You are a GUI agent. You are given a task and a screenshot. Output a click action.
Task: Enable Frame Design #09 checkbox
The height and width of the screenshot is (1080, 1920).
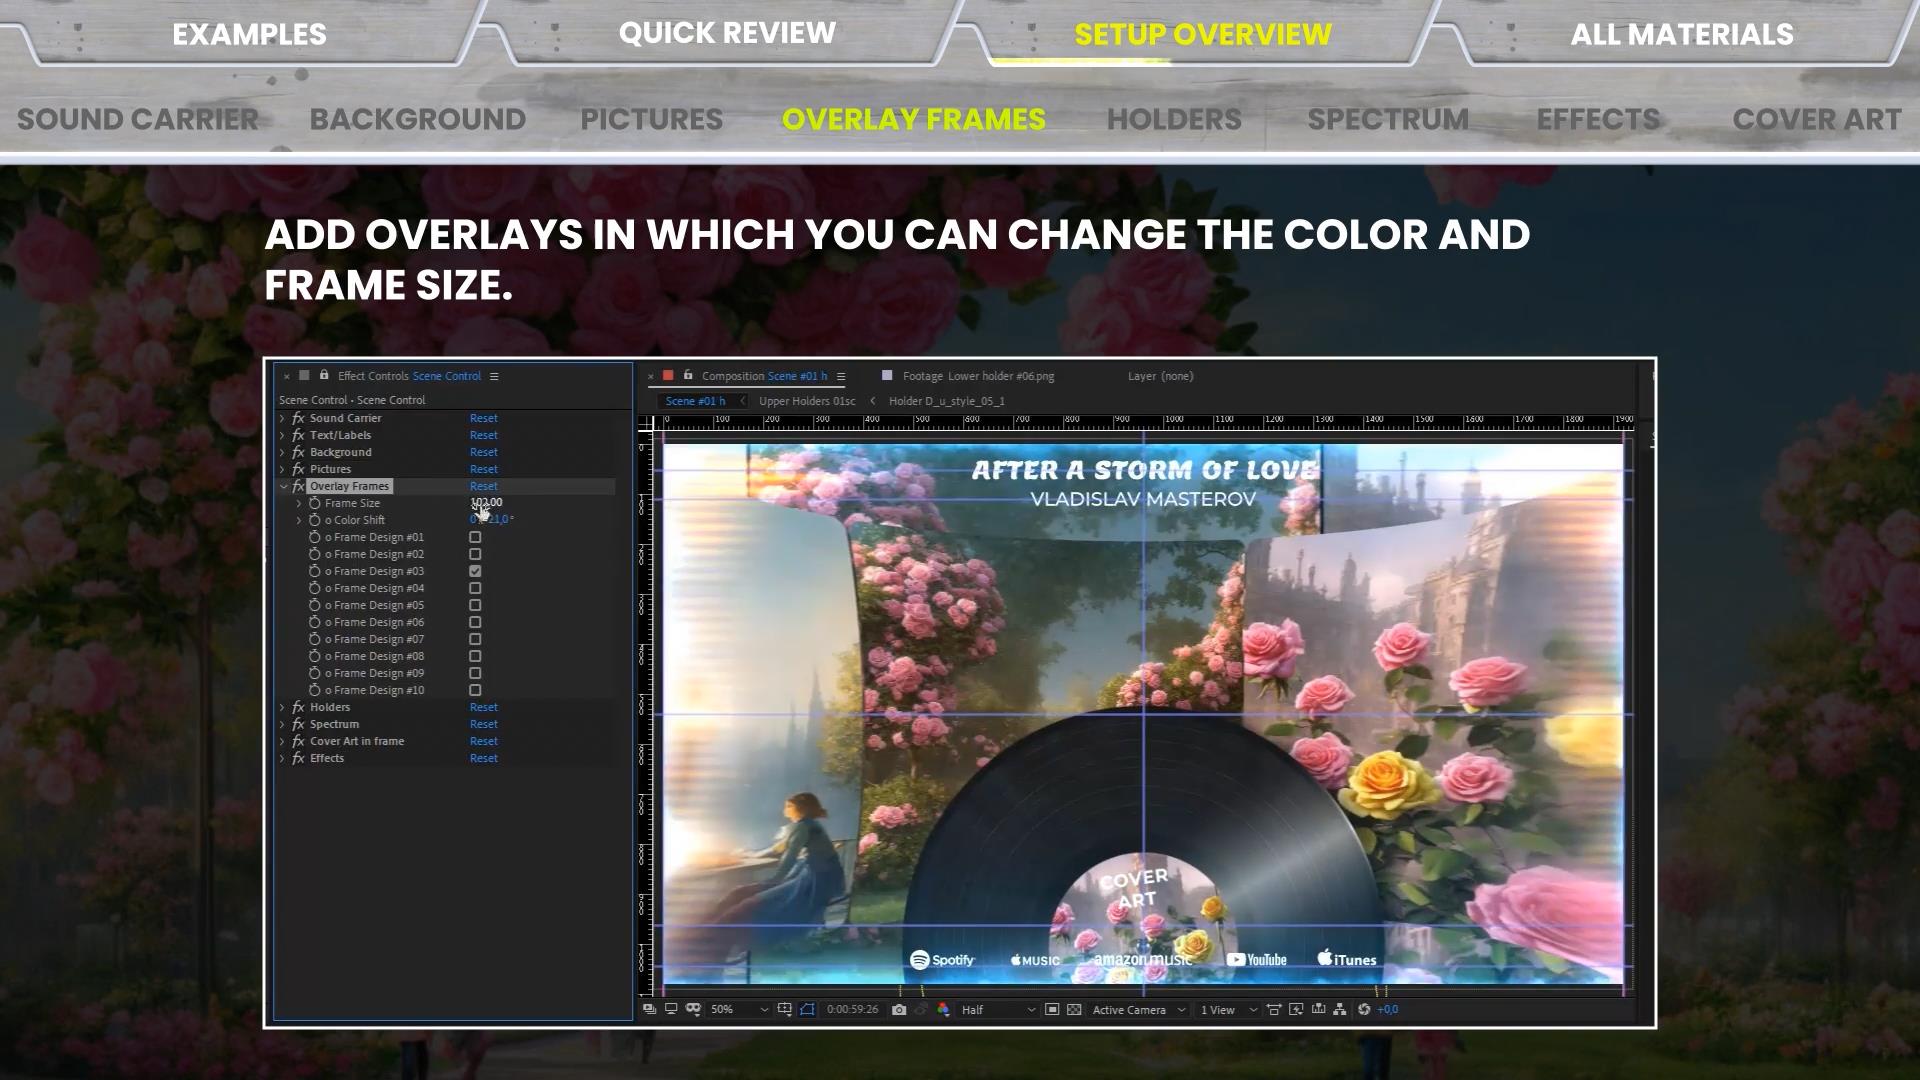pyautogui.click(x=475, y=673)
